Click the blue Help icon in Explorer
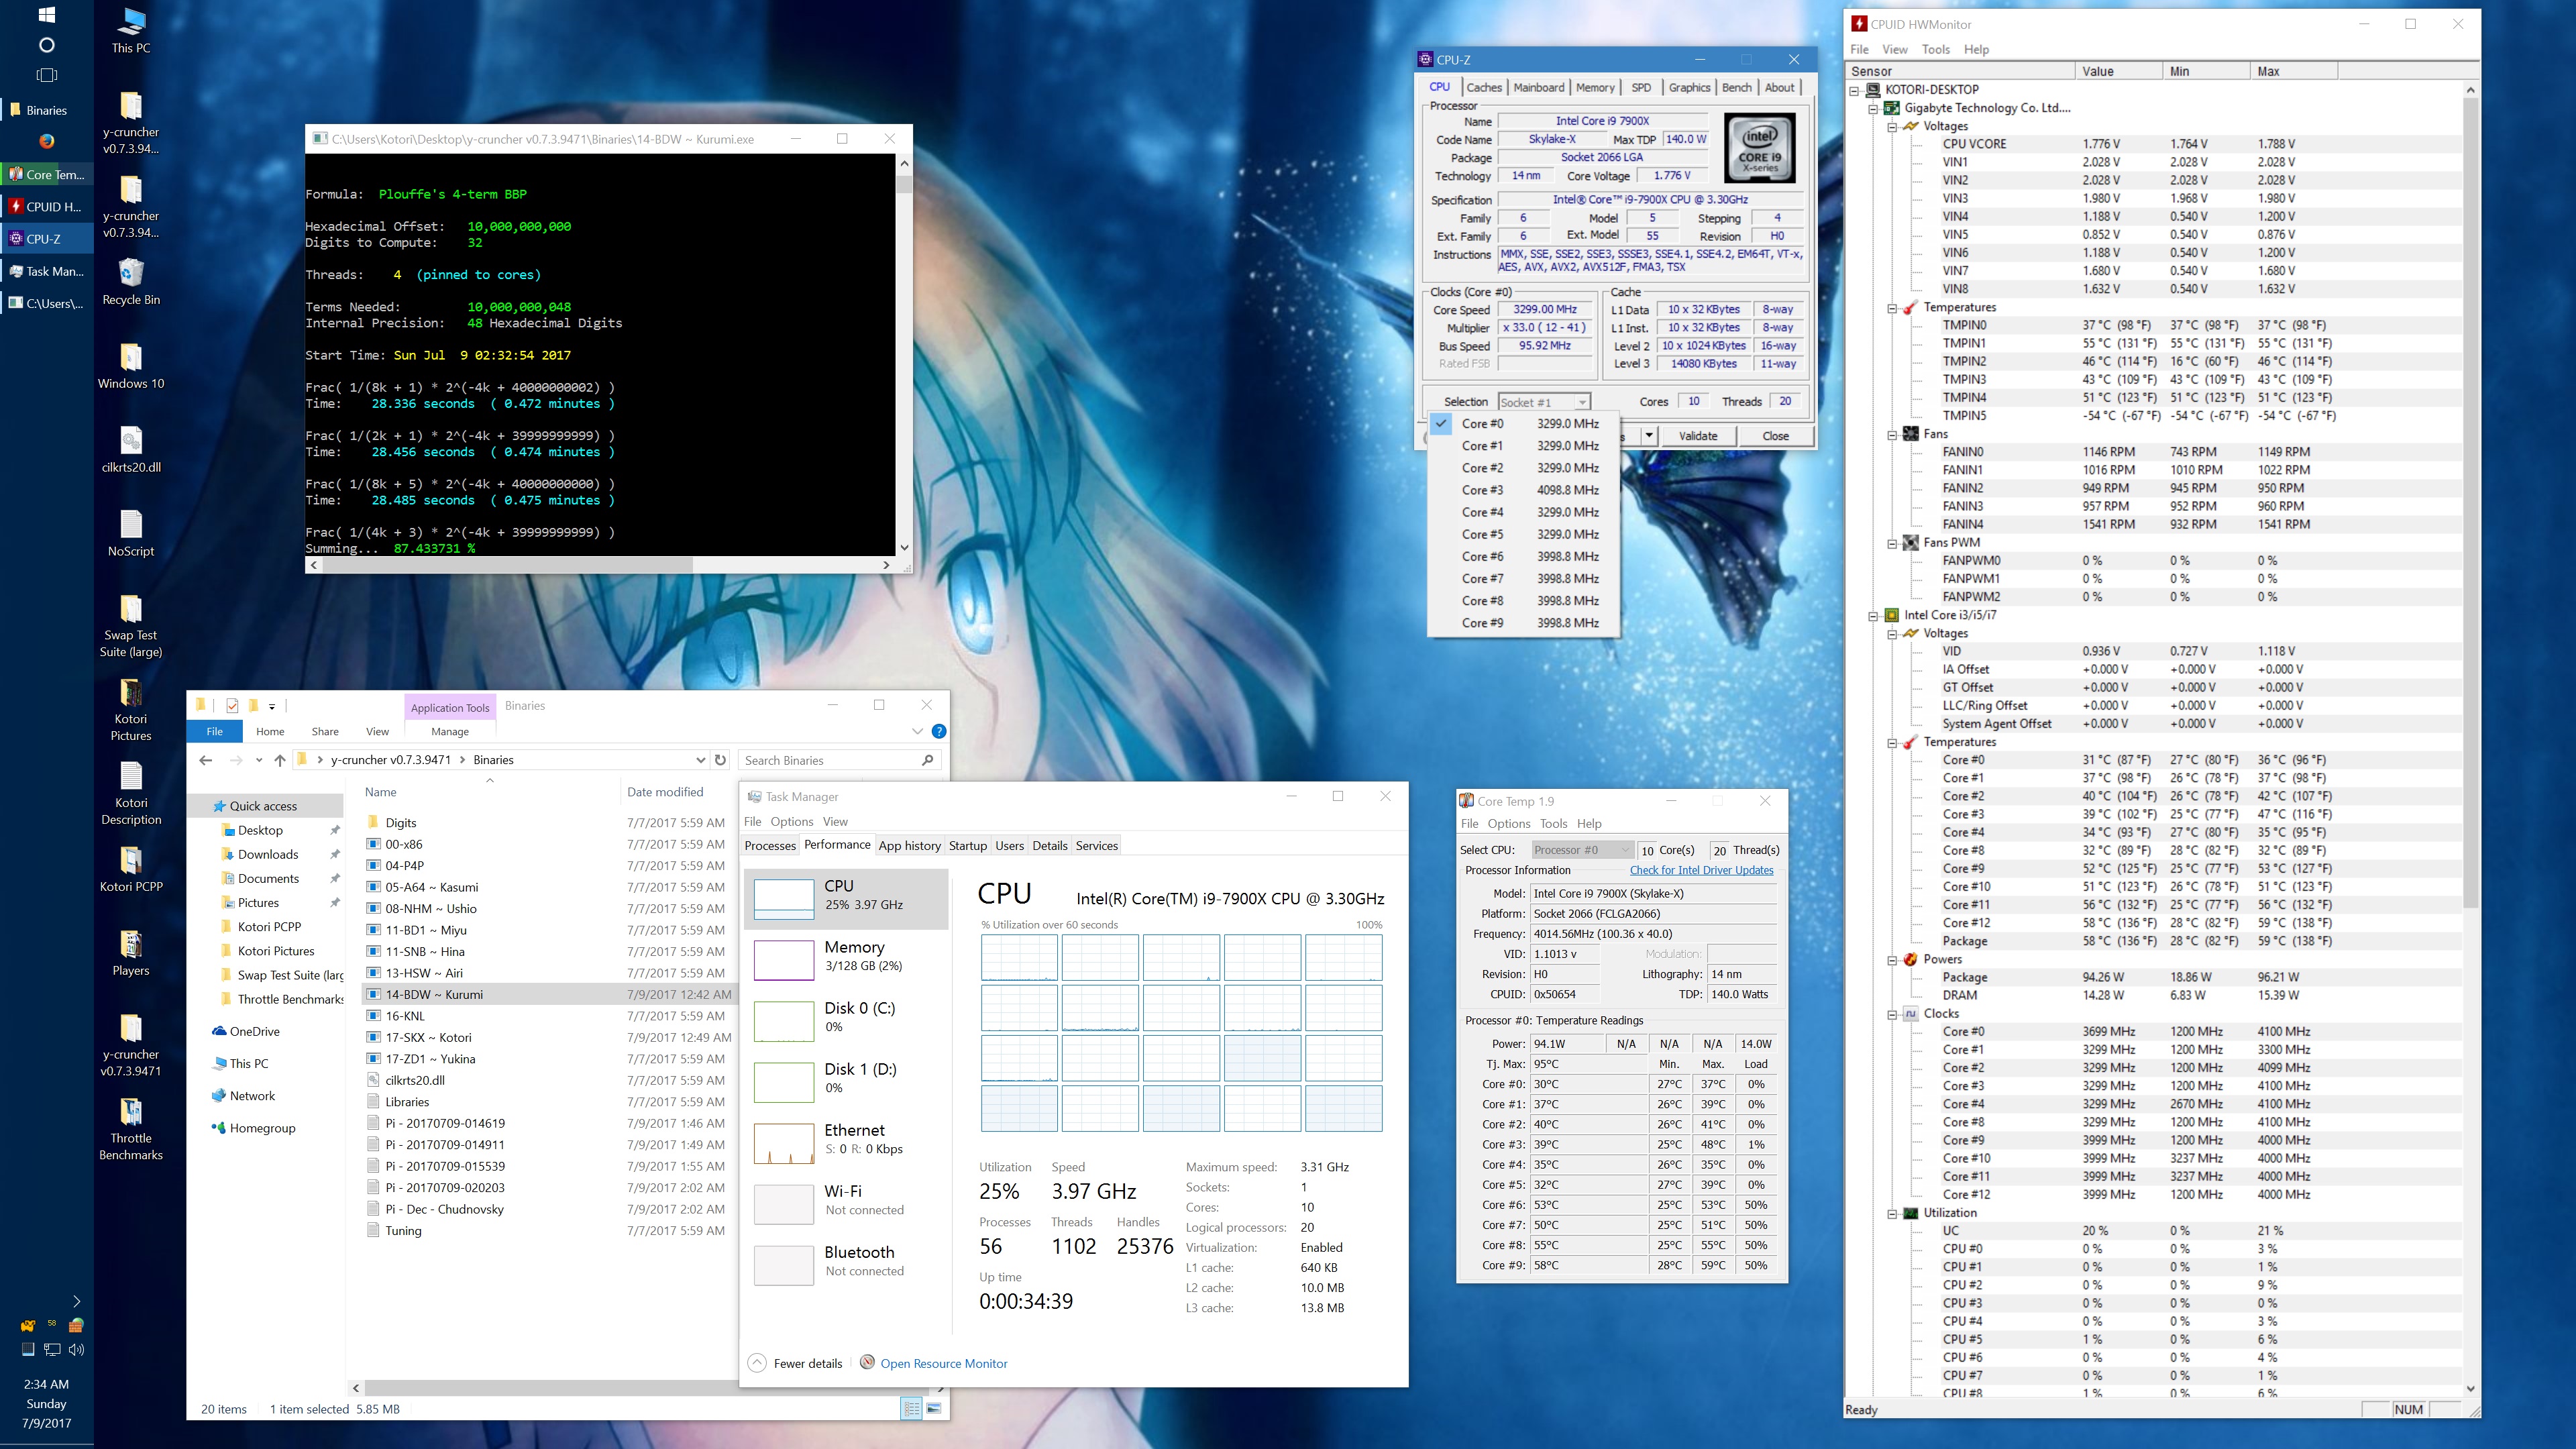The width and height of the screenshot is (2576, 1449). (x=938, y=731)
